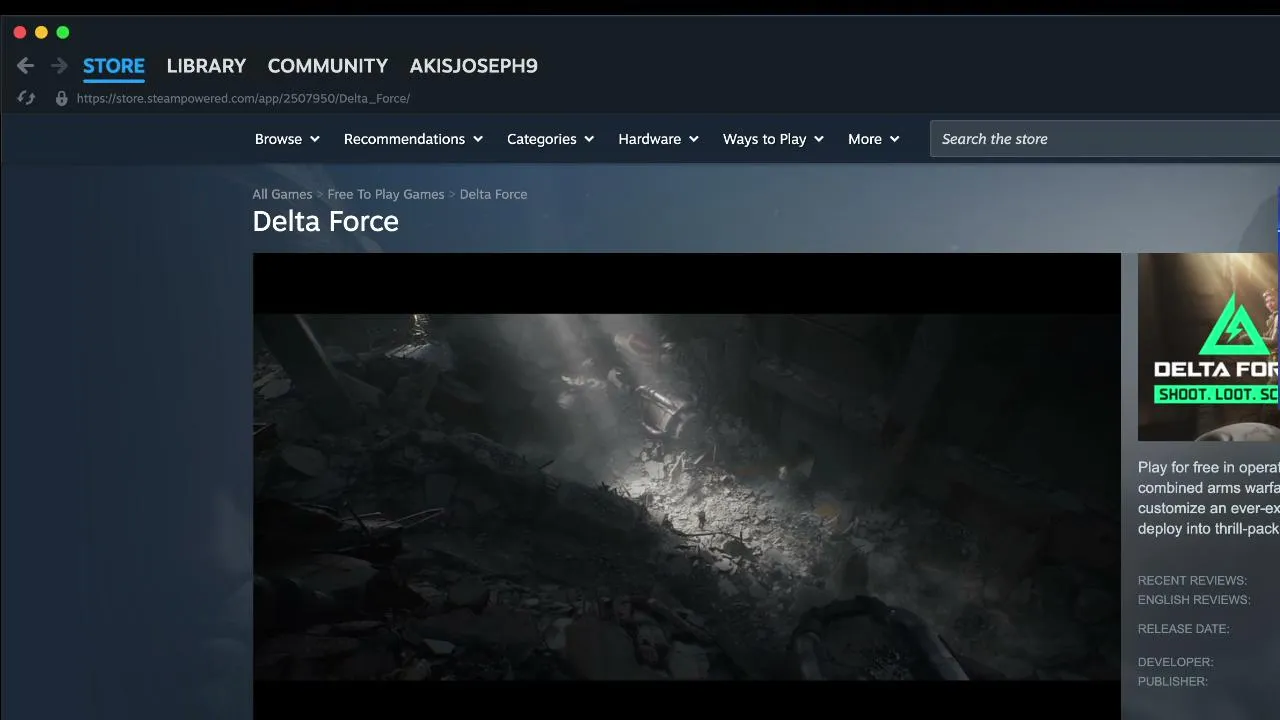Screen dimensions: 1280x720
Task: Click the RECENT REVIEWS label
Action: 1192,580
